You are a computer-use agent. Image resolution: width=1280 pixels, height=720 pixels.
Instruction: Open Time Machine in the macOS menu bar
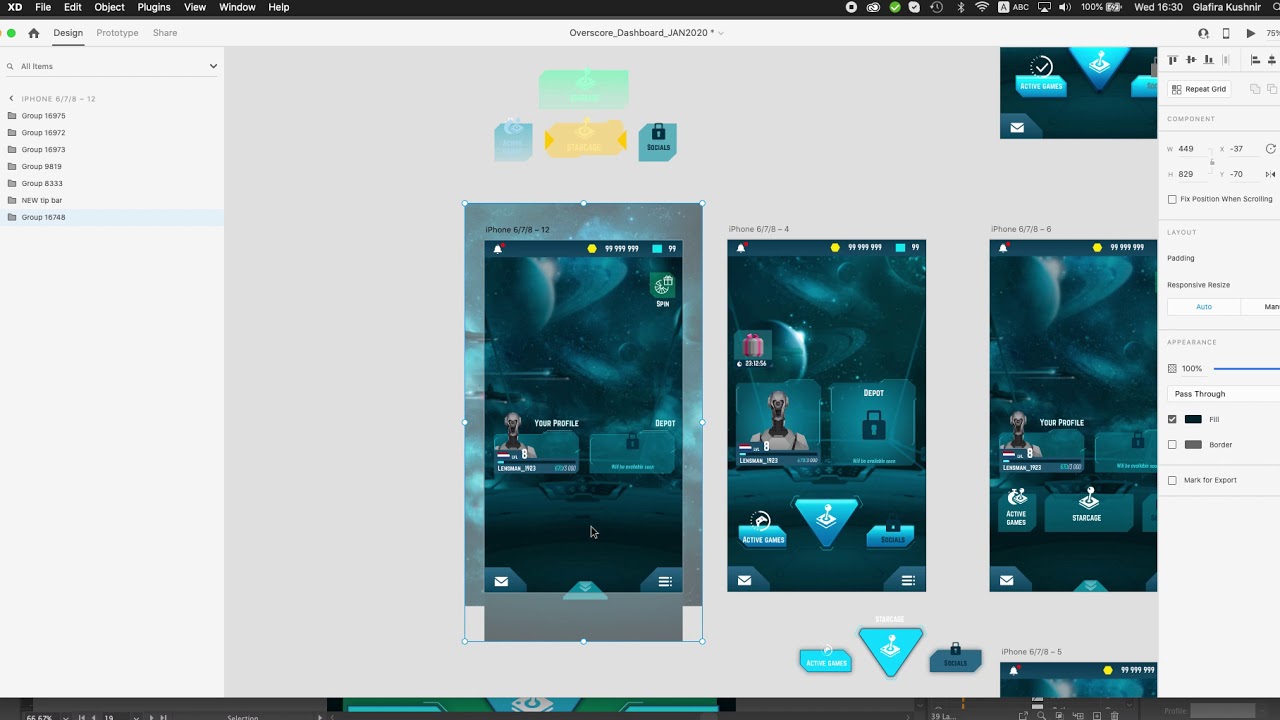[937, 7]
